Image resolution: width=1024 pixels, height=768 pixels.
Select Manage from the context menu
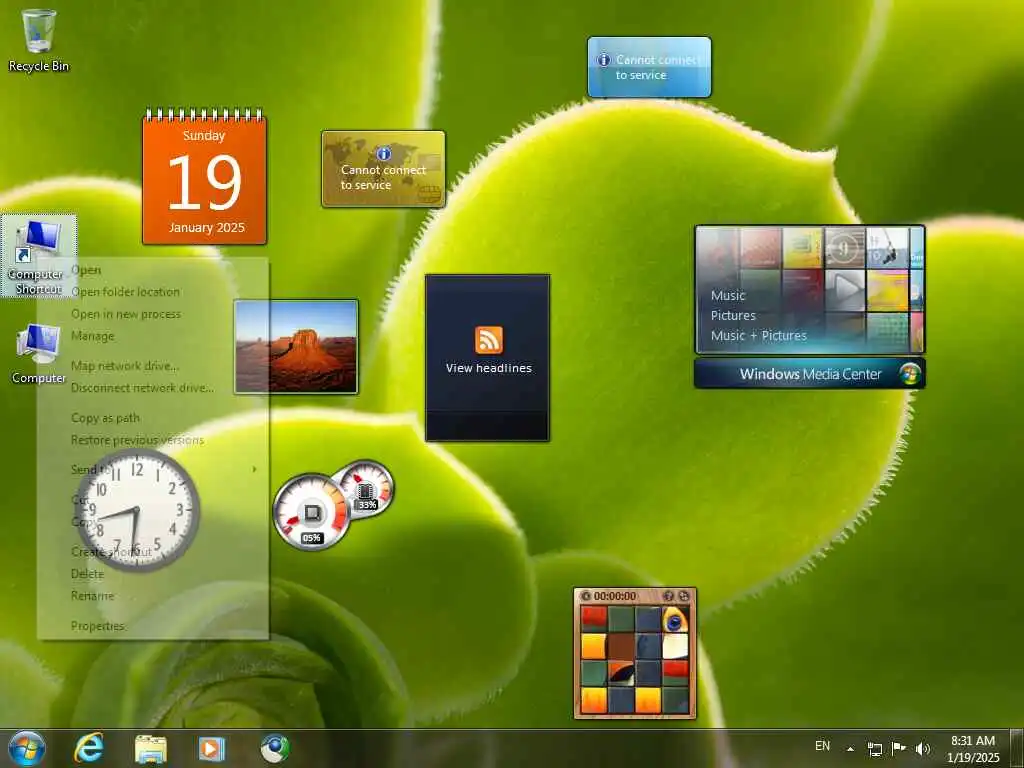[x=93, y=336]
